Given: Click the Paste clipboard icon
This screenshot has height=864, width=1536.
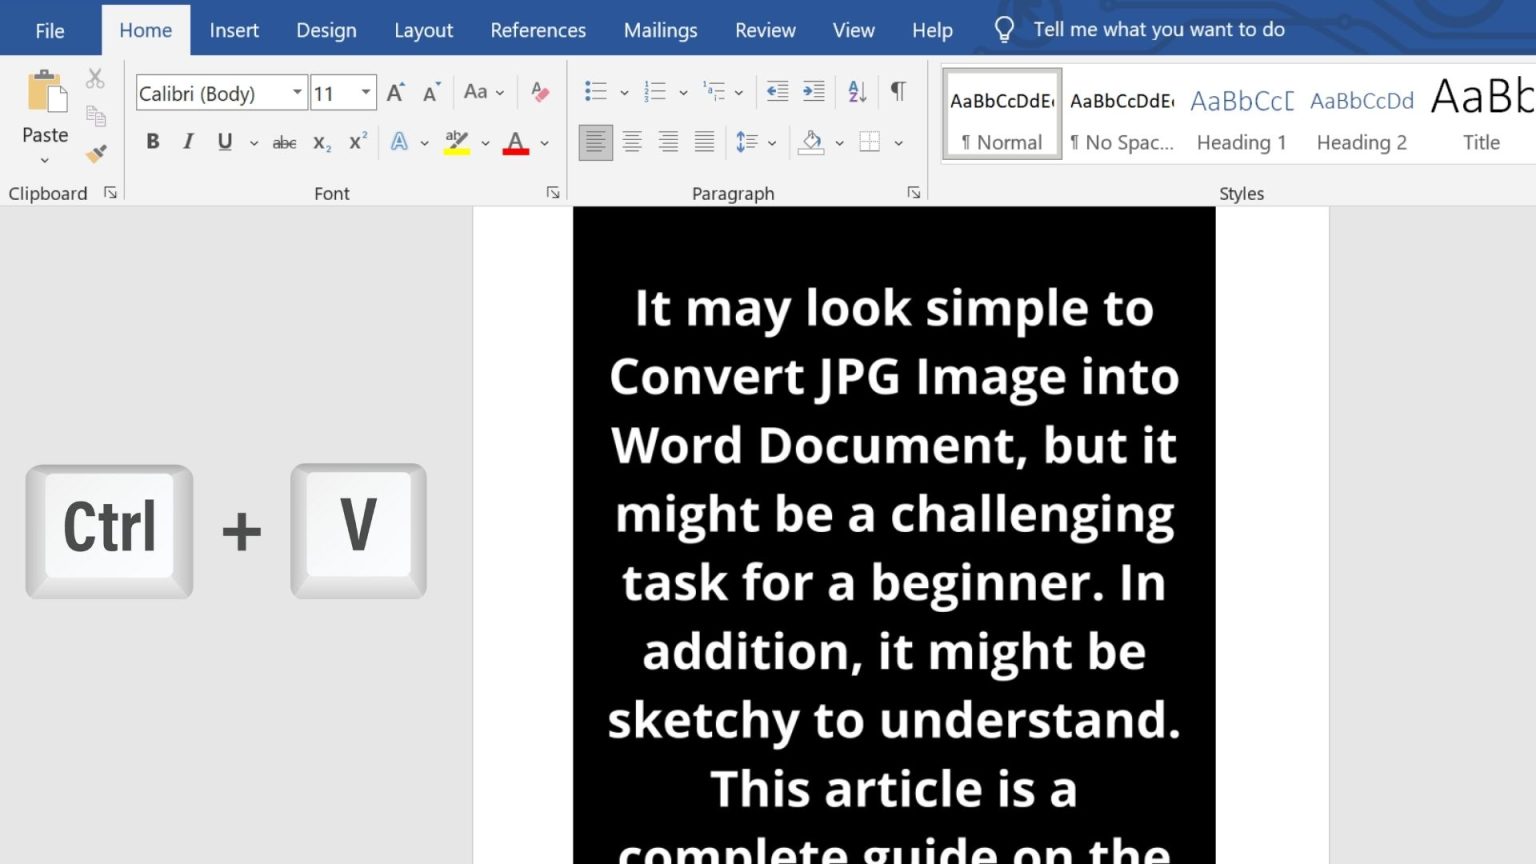Looking at the screenshot, I should (x=46, y=92).
